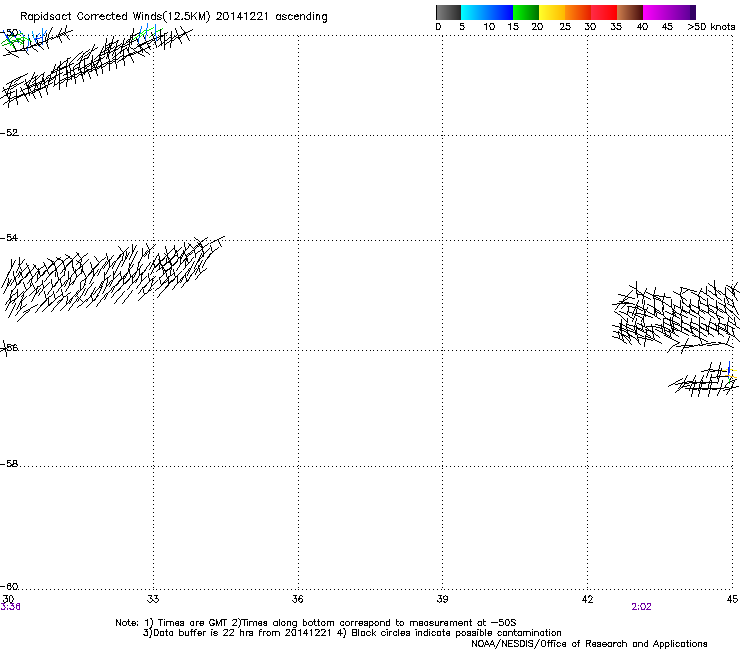
Task: Click the '-54' latitude axis label
Action: 9,237
